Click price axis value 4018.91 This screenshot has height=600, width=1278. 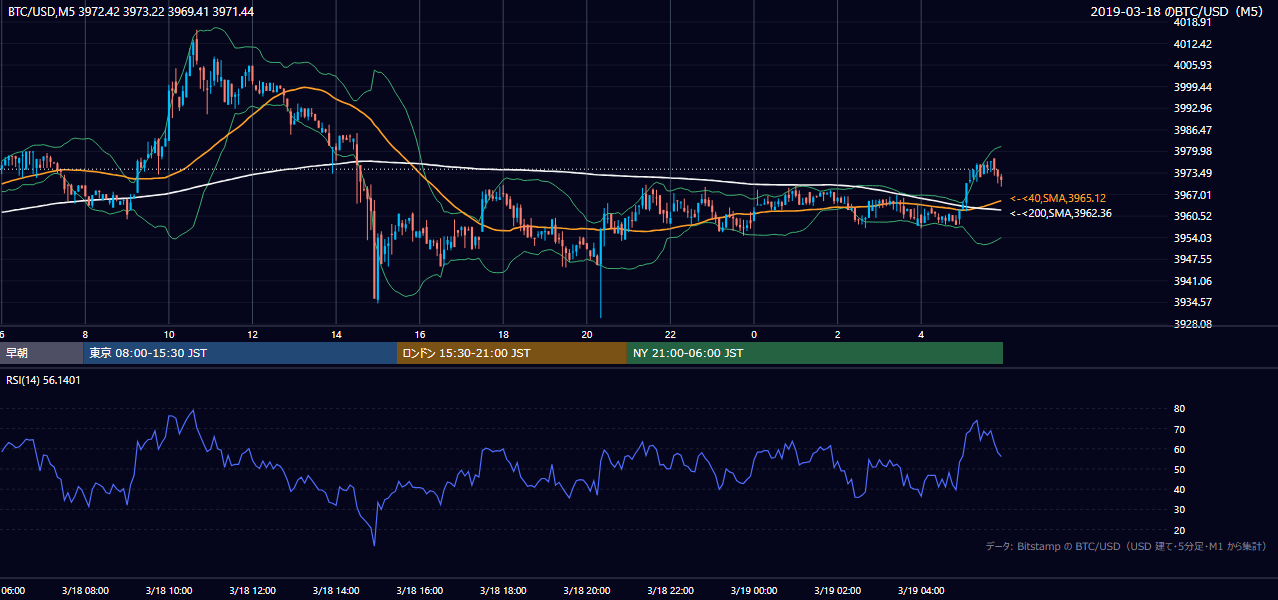1193,22
